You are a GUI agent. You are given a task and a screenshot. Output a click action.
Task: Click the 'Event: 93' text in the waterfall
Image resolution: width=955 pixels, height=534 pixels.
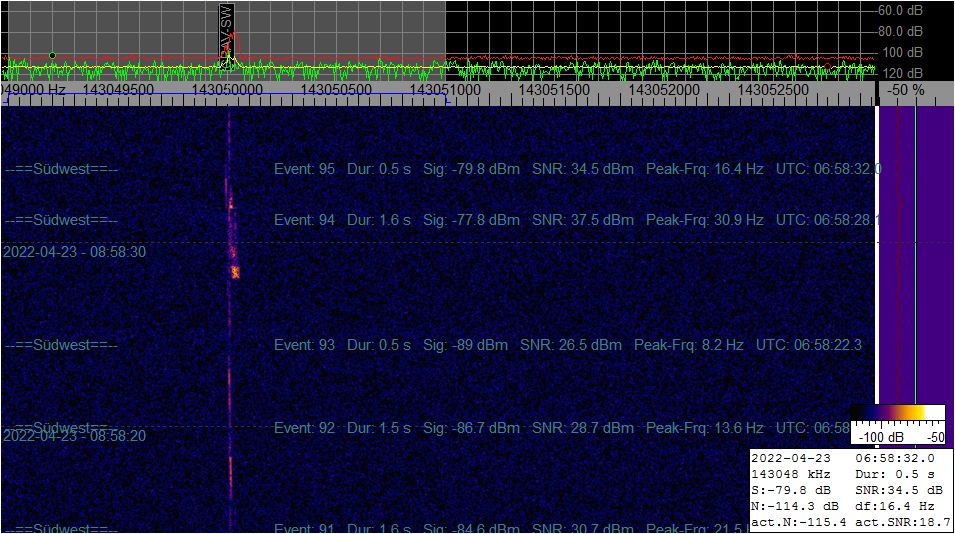(305, 345)
